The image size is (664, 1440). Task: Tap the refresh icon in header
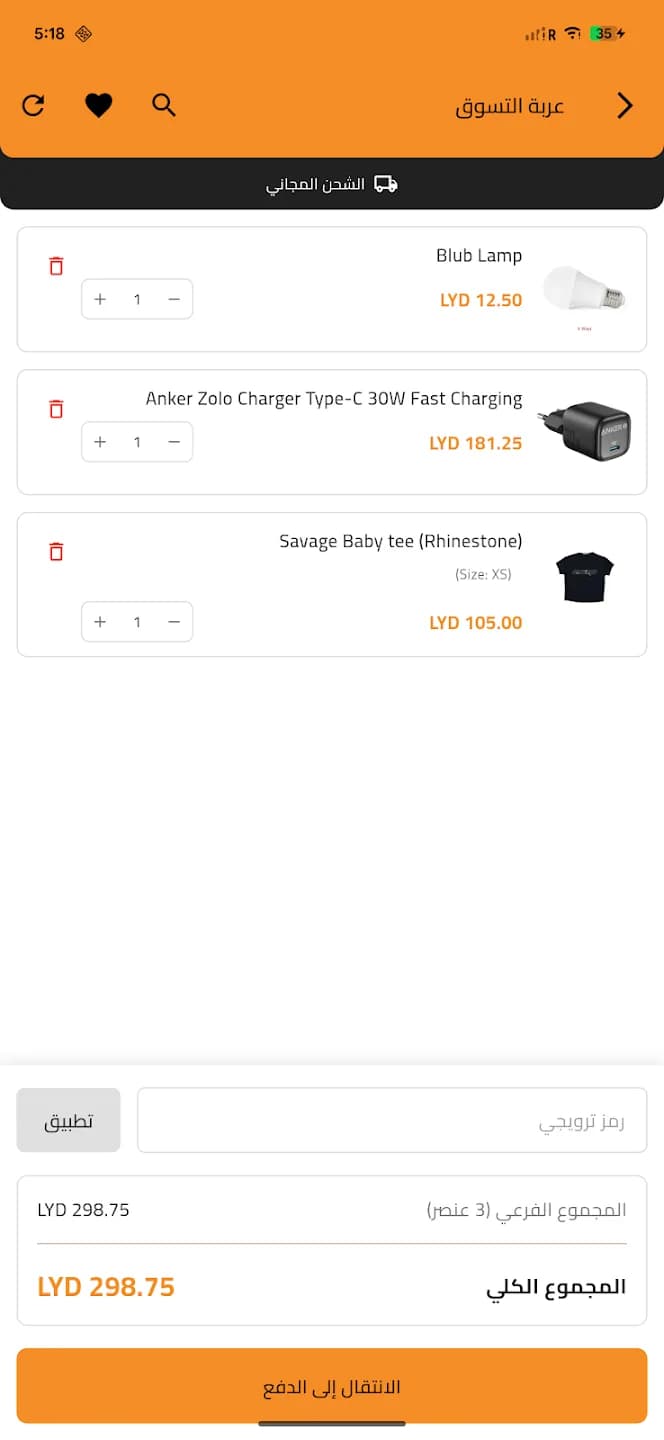tap(33, 105)
